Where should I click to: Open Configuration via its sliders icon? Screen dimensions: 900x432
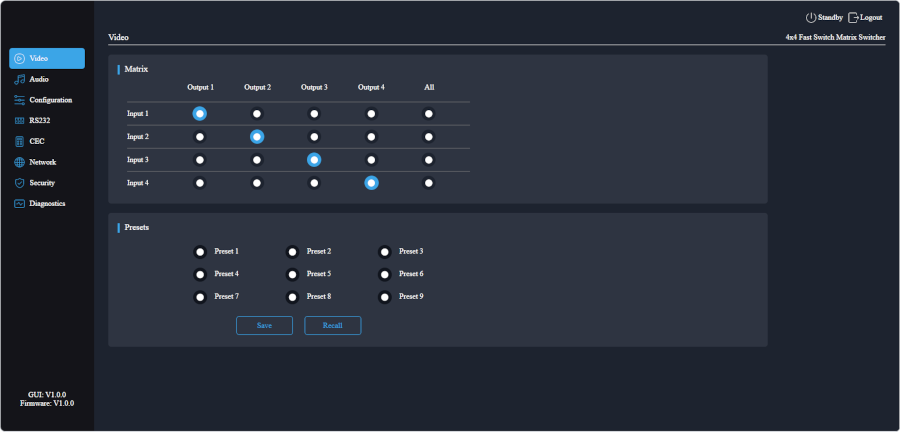(x=19, y=100)
